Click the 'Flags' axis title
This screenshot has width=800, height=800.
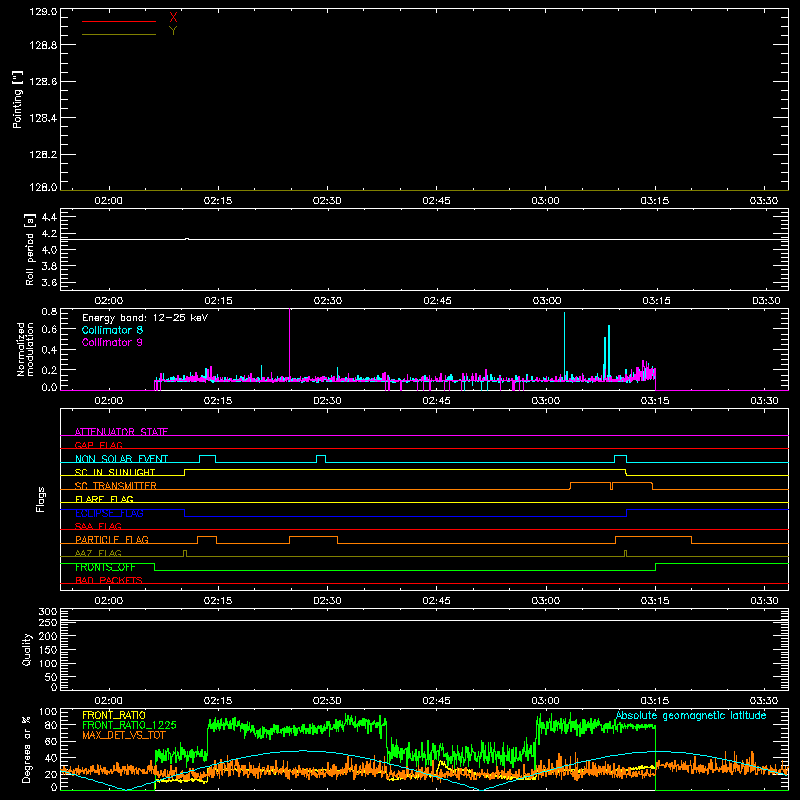click(x=40, y=499)
